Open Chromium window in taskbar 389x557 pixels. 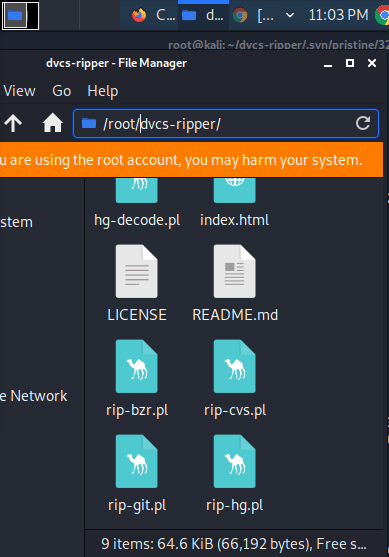[253, 15]
